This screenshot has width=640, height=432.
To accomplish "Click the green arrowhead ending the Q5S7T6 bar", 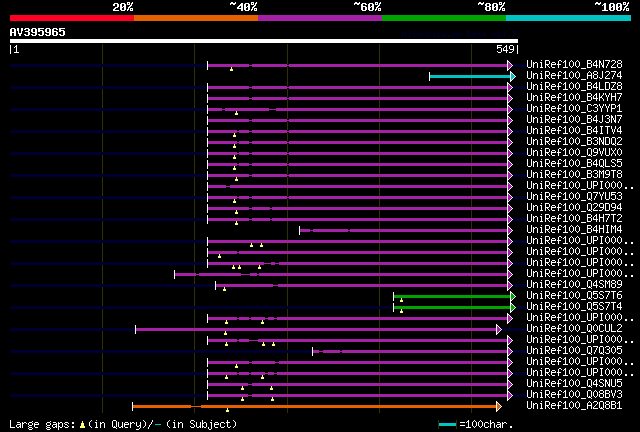I will click(513, 296).
